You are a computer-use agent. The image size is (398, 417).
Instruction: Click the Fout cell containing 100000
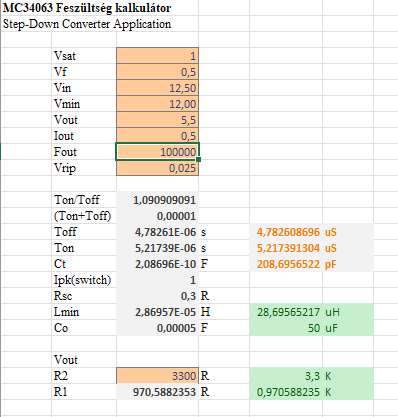(157, 152)
